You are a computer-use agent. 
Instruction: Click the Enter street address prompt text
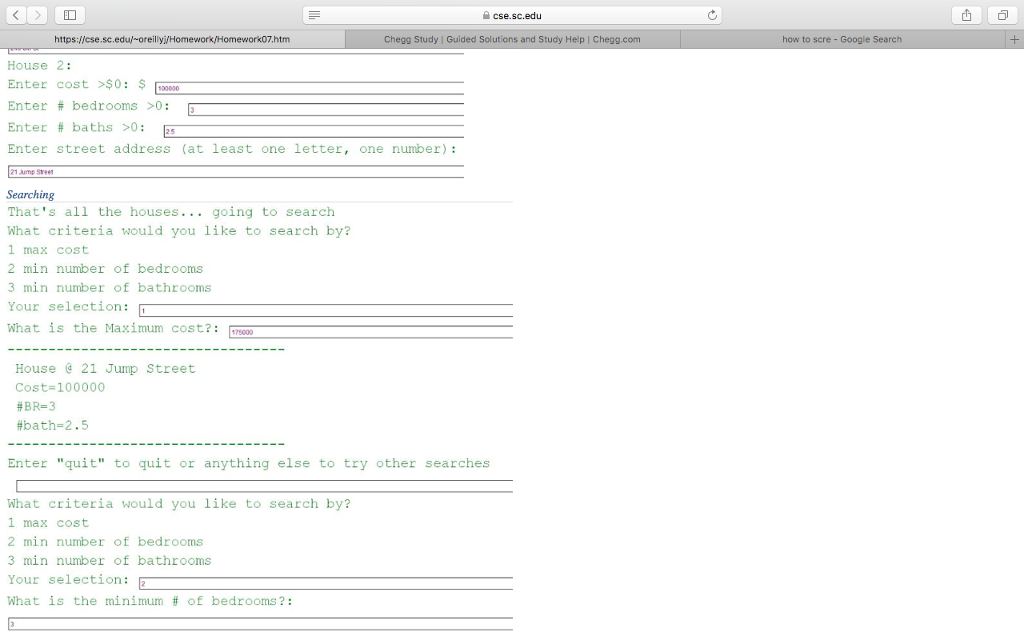pyautogui.click(x=232, y=149)
